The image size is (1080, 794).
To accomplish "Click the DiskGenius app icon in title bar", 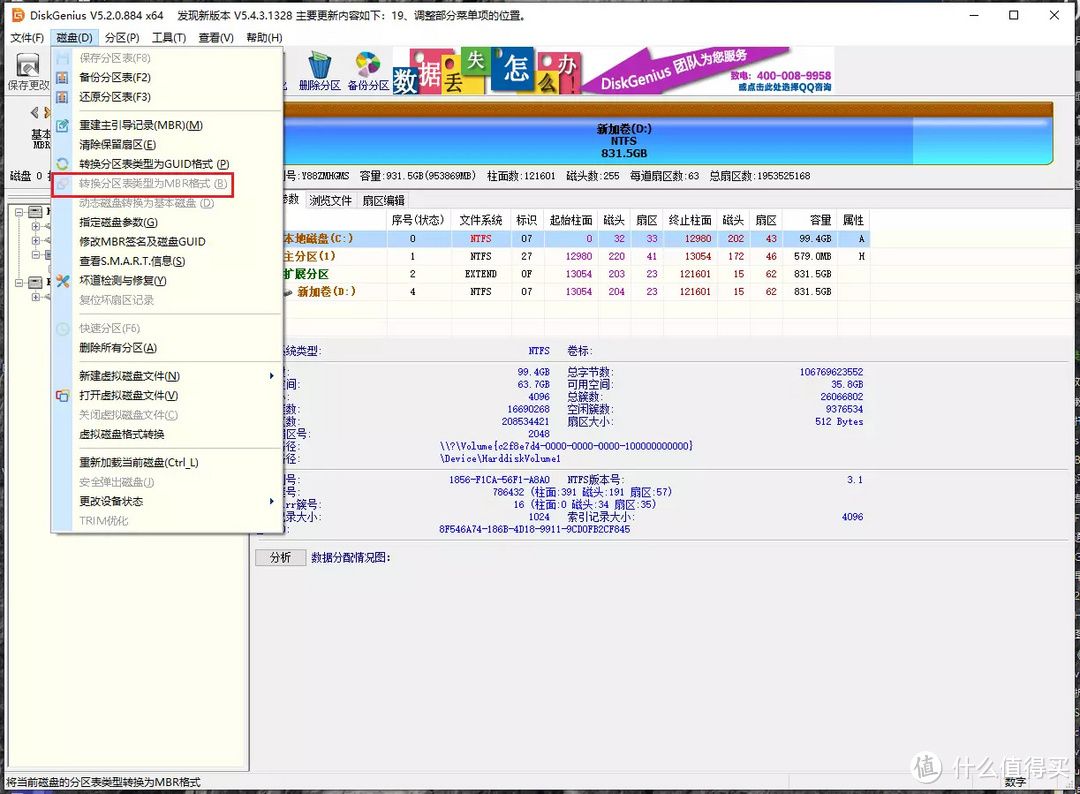I will 18,14.
